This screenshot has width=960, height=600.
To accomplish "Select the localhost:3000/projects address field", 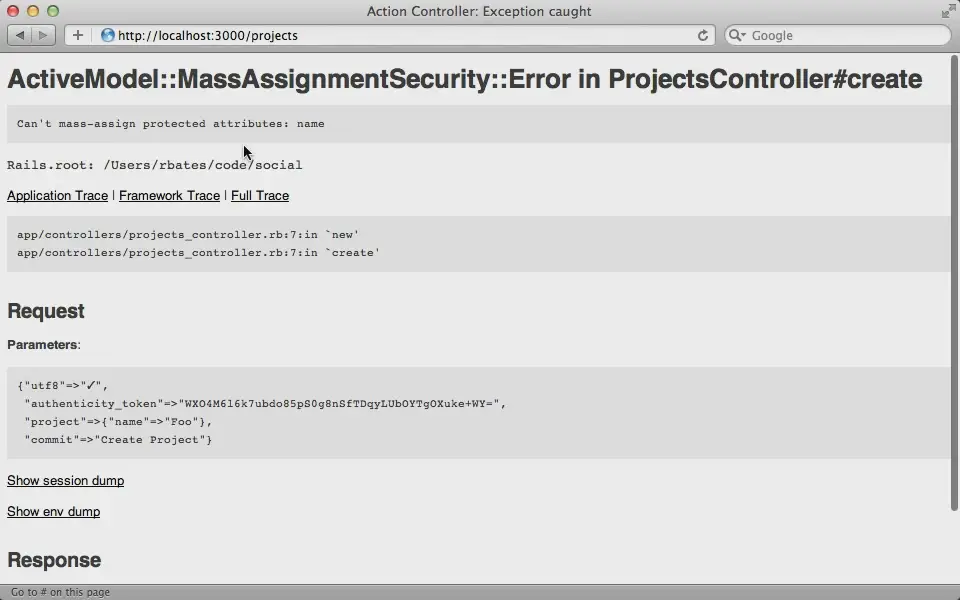I will click(392, 36).
